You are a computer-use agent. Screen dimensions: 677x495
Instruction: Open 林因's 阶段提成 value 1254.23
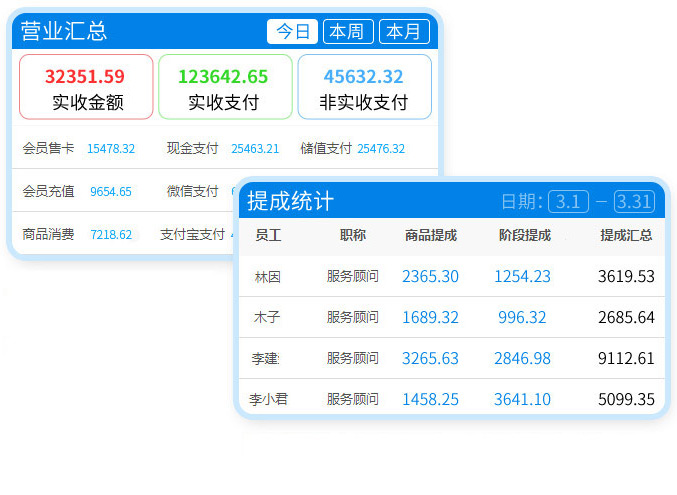pos(522,277)
